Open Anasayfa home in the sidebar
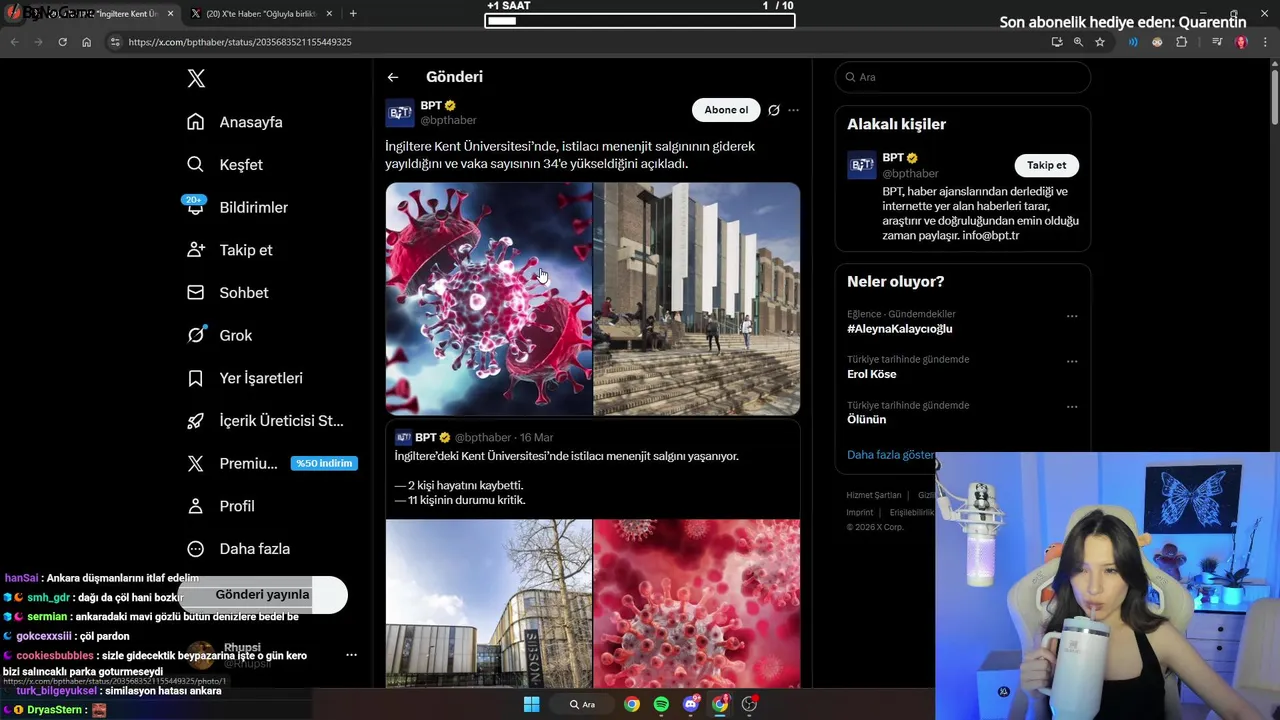This screenshot has height=720, width=1280. coord(235,122)
